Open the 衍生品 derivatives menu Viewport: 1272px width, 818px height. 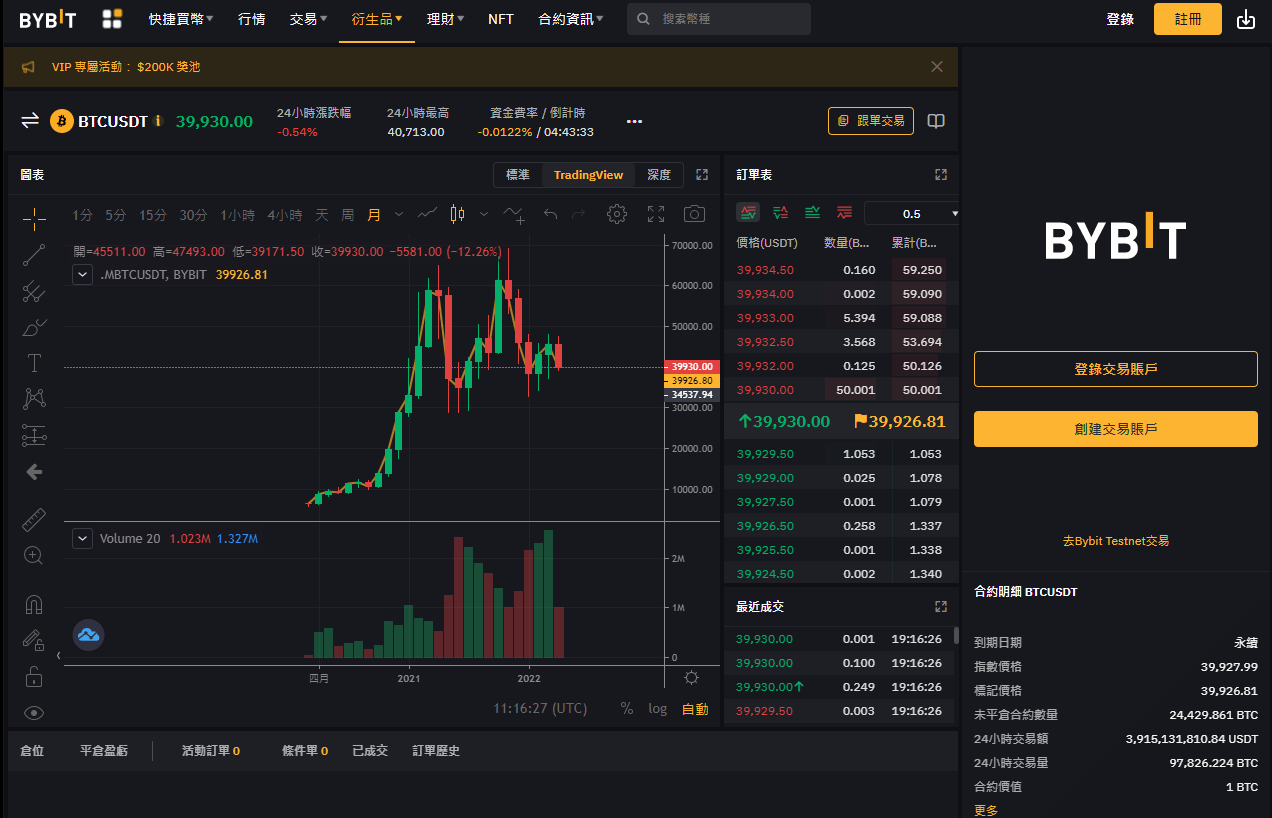coord(376,19)
